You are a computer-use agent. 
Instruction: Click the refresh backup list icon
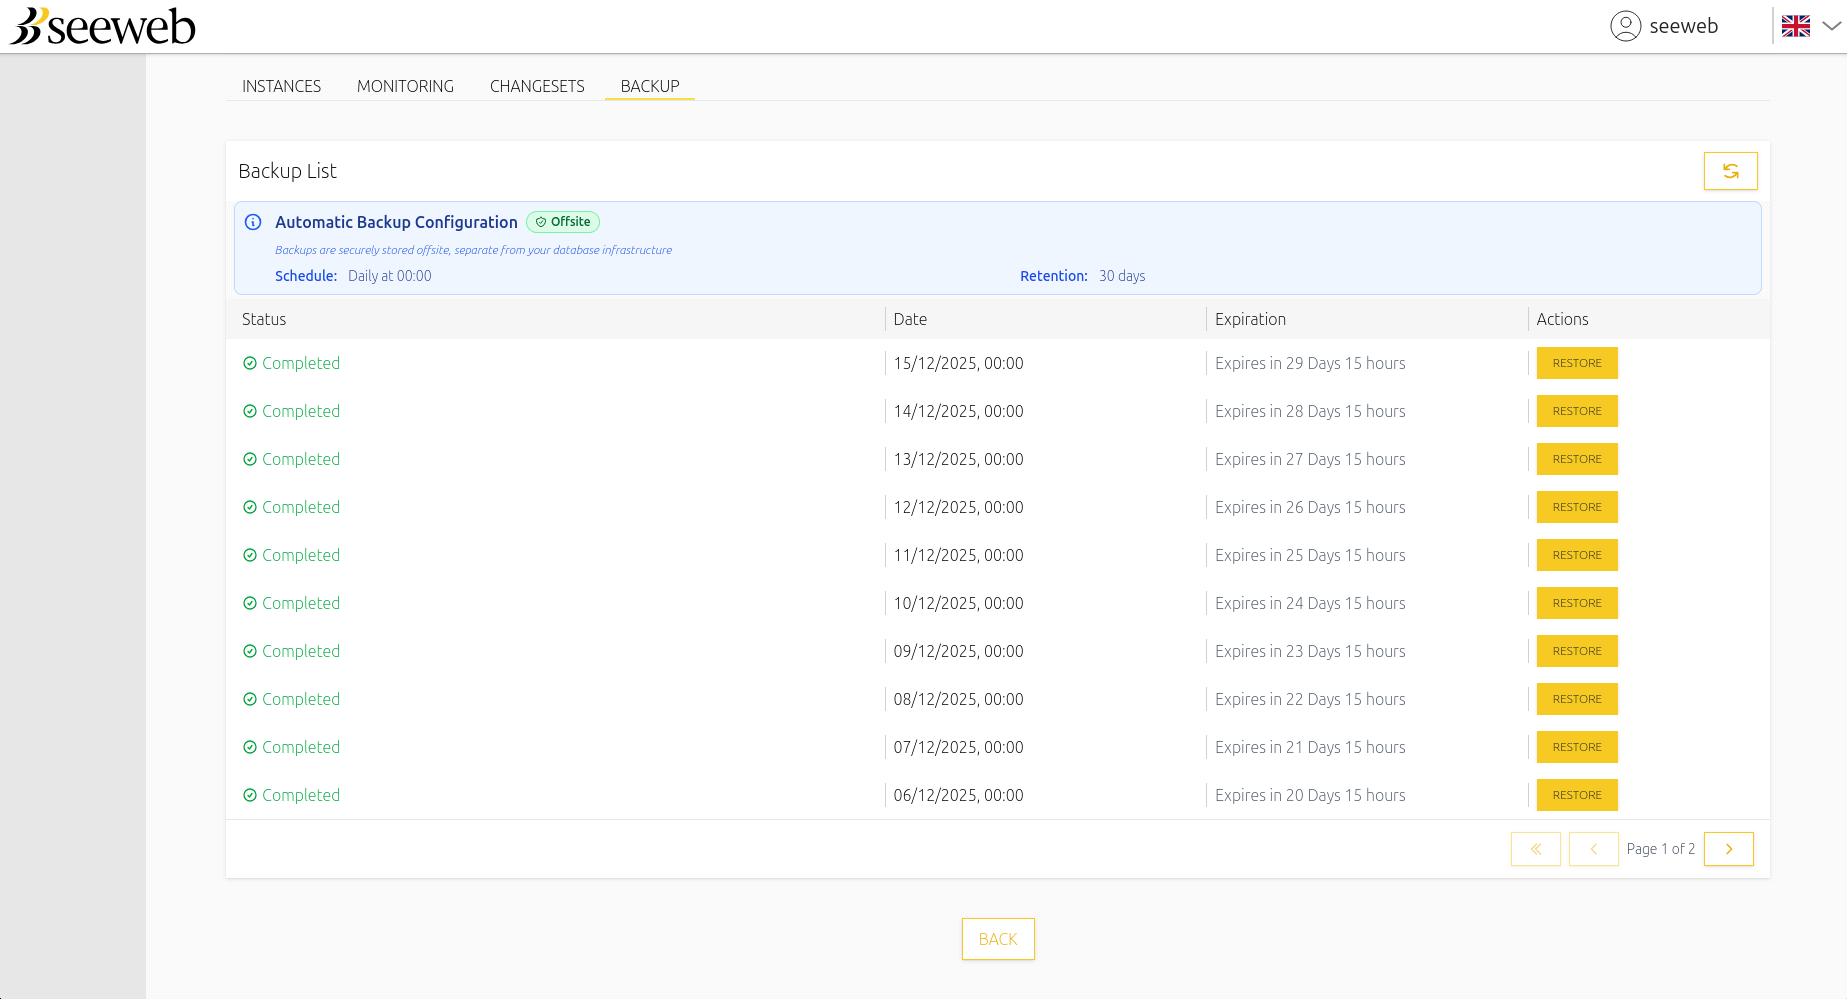pos(1730,171)
